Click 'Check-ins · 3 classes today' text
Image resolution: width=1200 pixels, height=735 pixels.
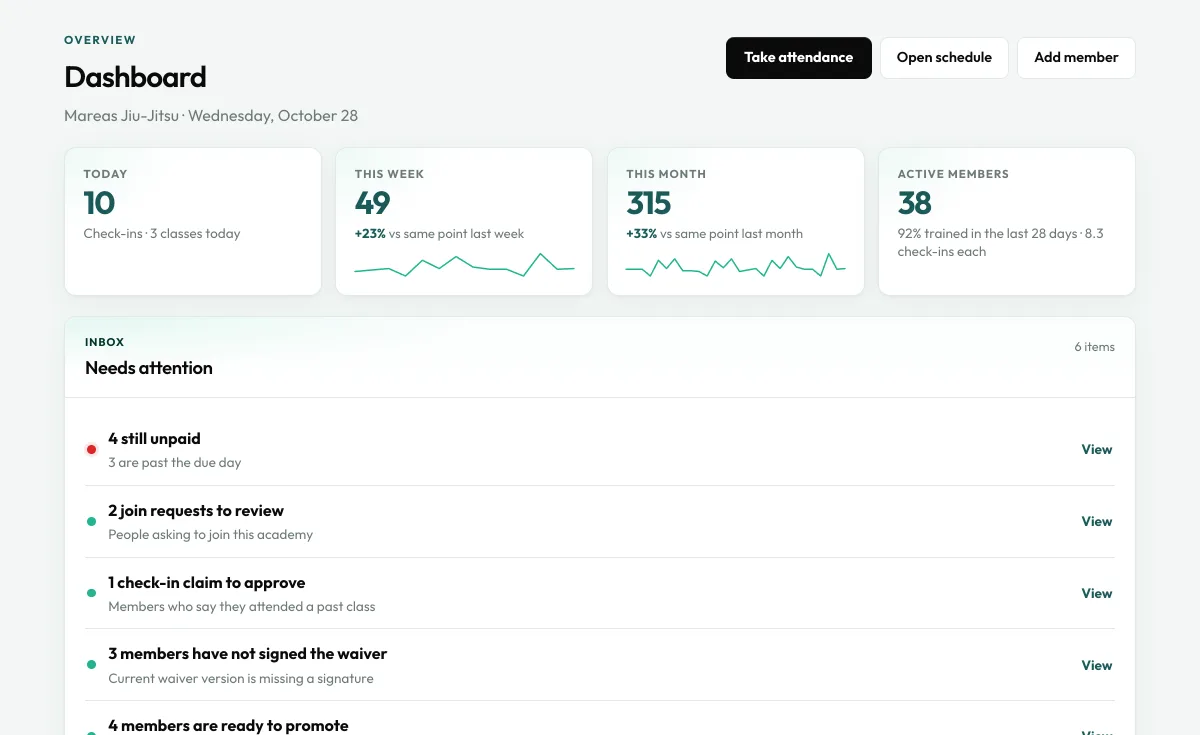click(162, 234)
